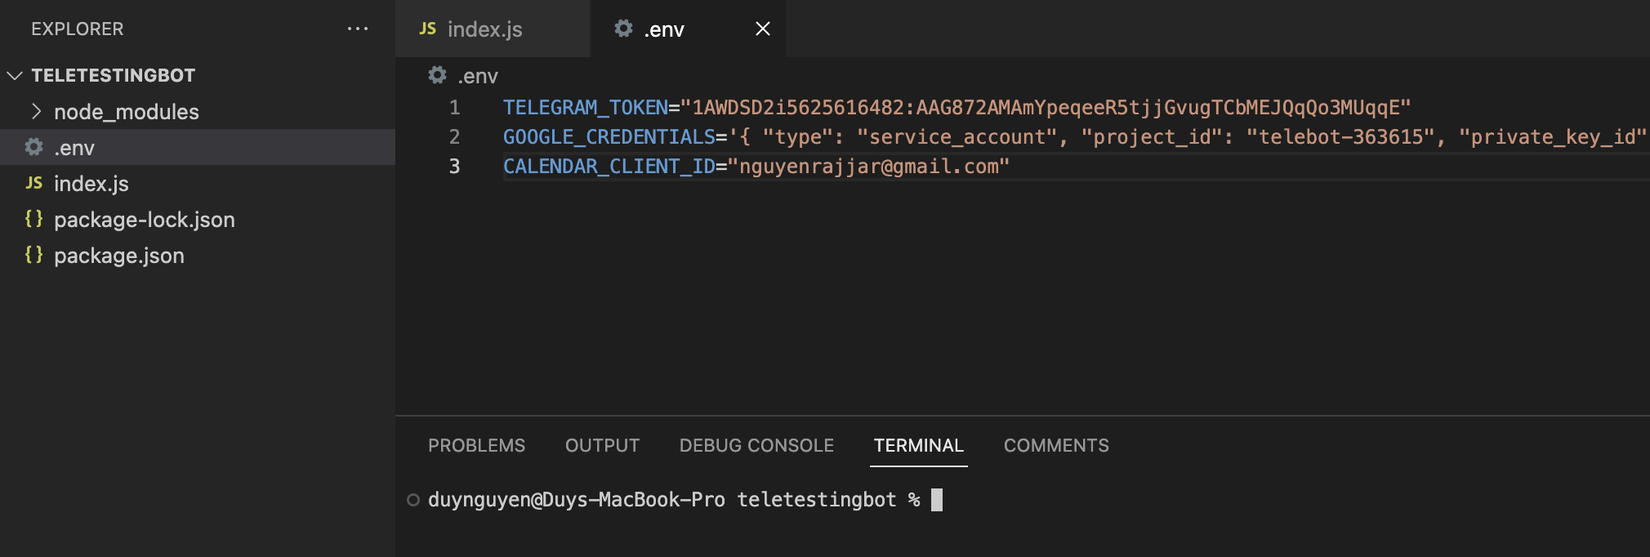
Task: Open Explorer more actions ellipsis menu
Action: 357,29
